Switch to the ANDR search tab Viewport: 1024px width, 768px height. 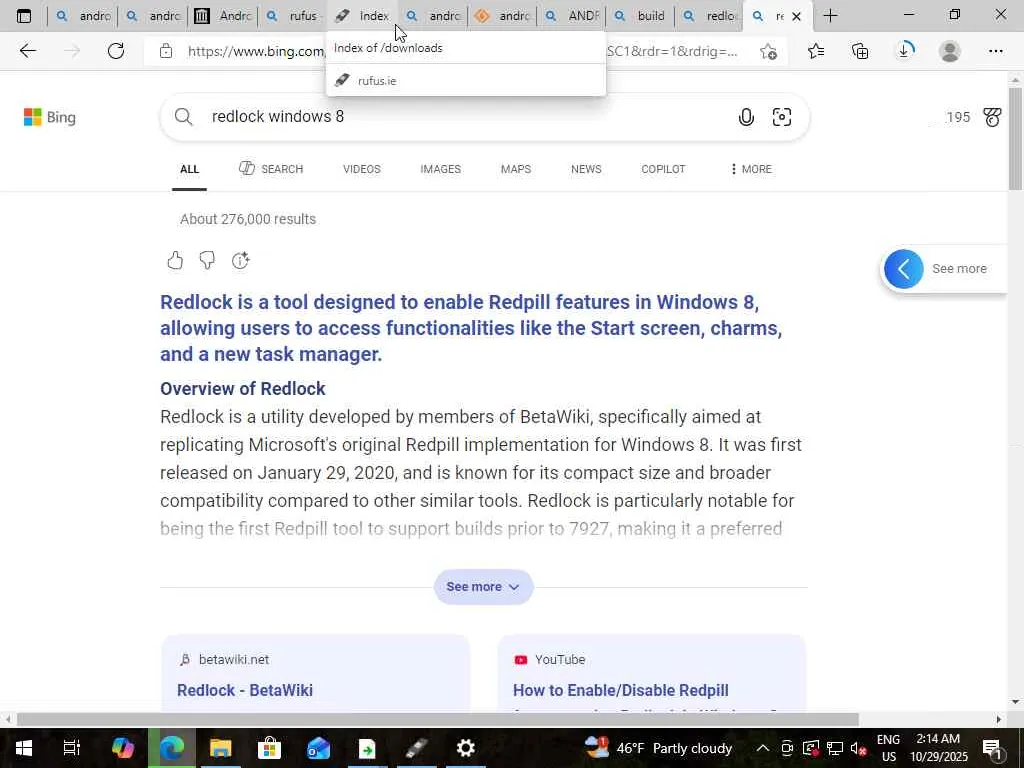point(571,16)
